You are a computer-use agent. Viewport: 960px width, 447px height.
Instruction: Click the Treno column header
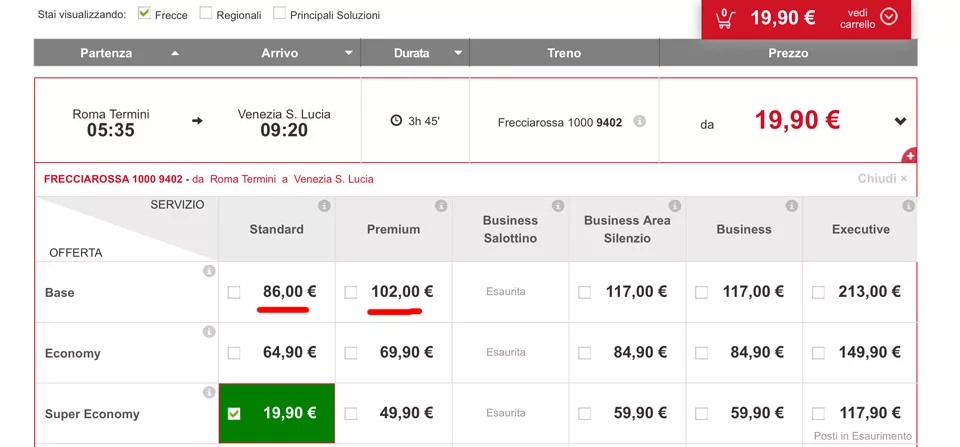click(564, 53)
